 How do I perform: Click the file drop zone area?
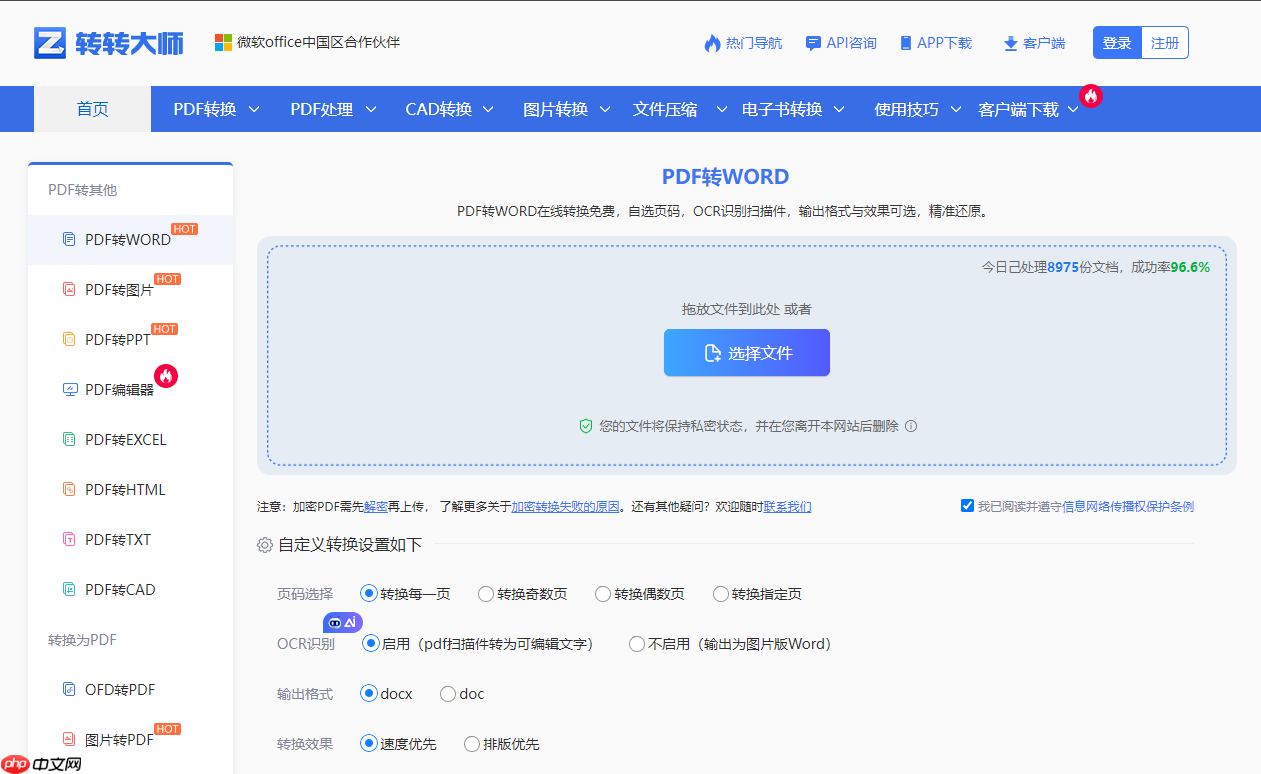[x=747, y=356]
